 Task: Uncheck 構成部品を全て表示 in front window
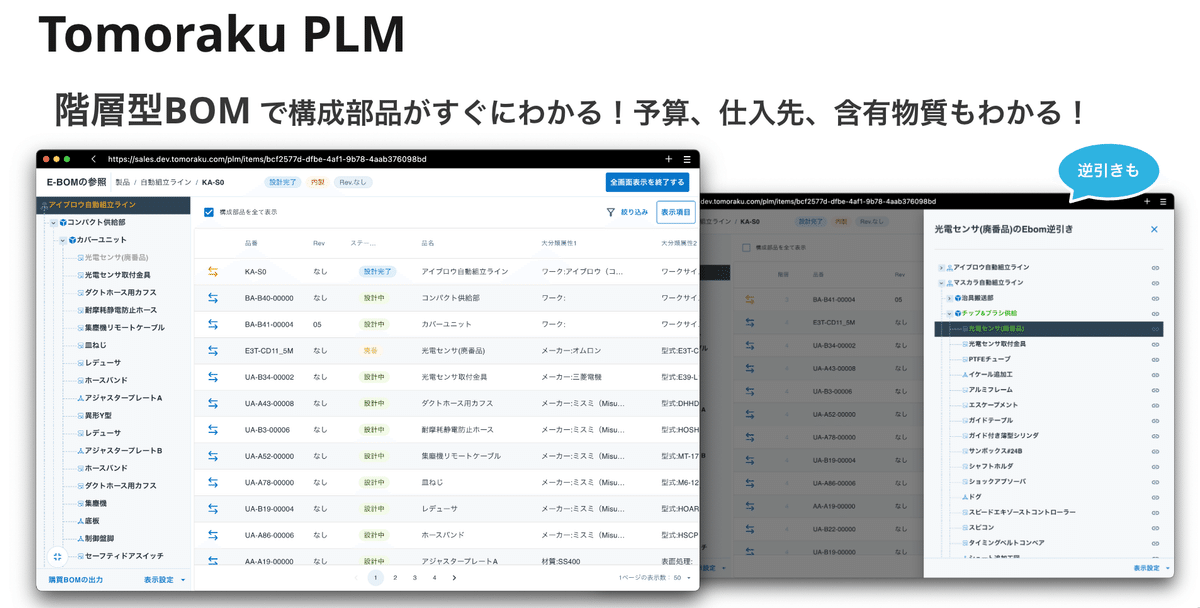(208, 212)
